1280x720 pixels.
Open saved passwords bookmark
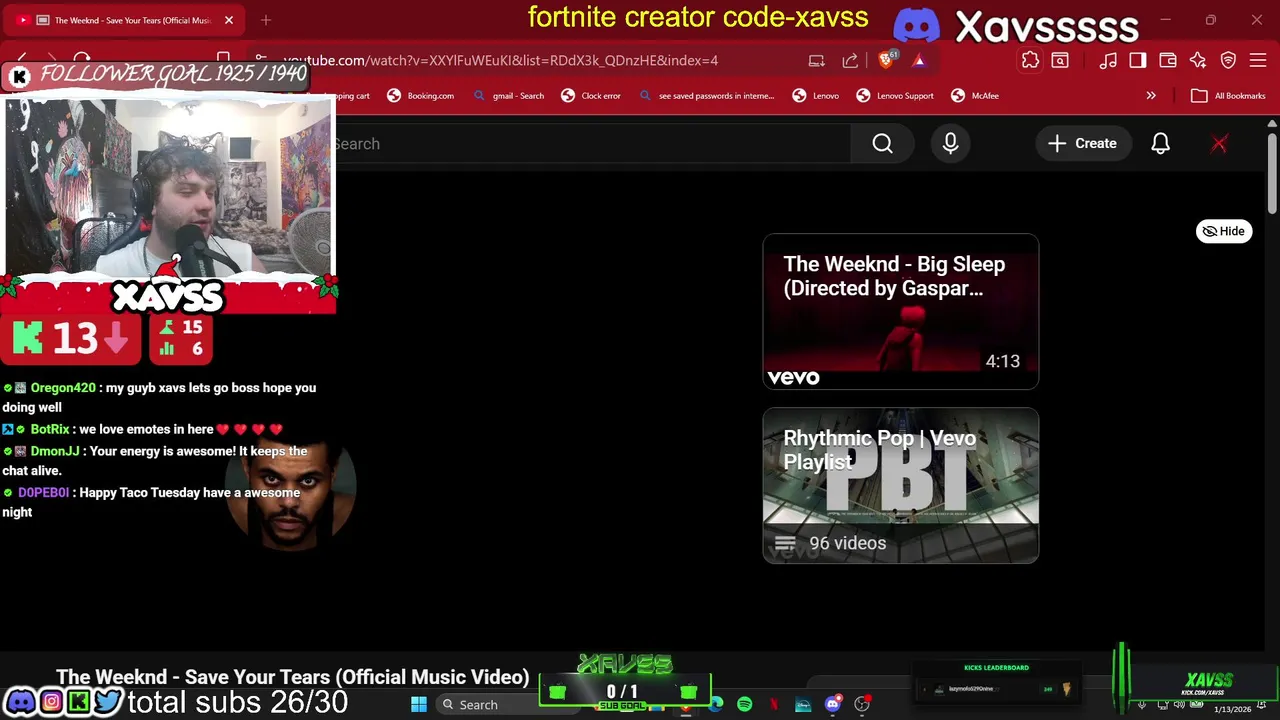pyautogui.click(x=706, y=96)
